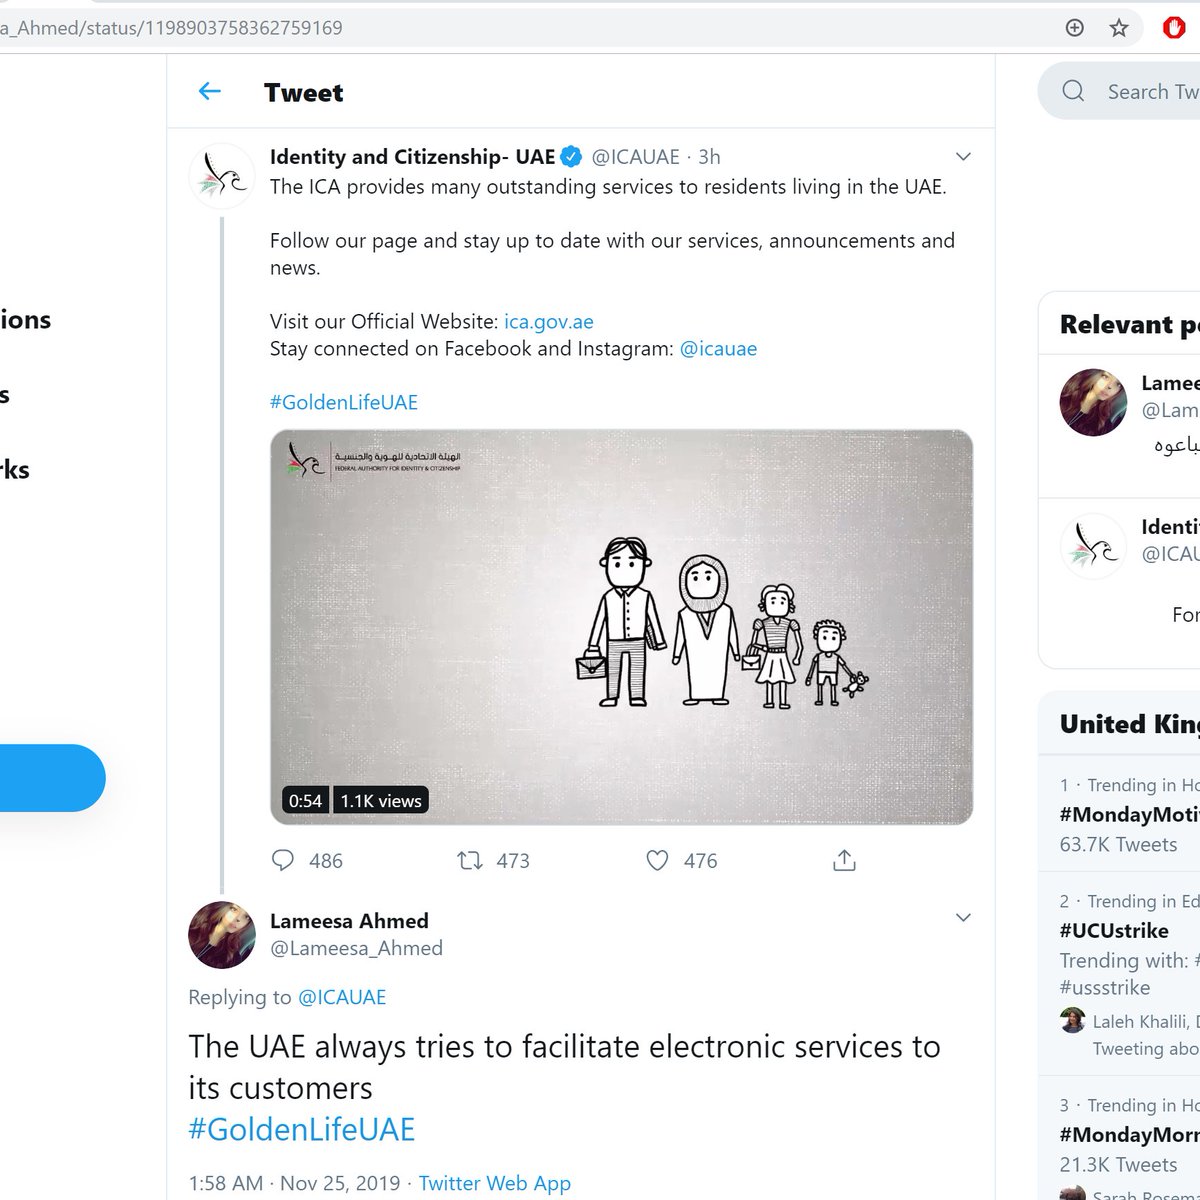
Task: Open #MondayMorning trending topic
Action: [x=1129, y=1135]
